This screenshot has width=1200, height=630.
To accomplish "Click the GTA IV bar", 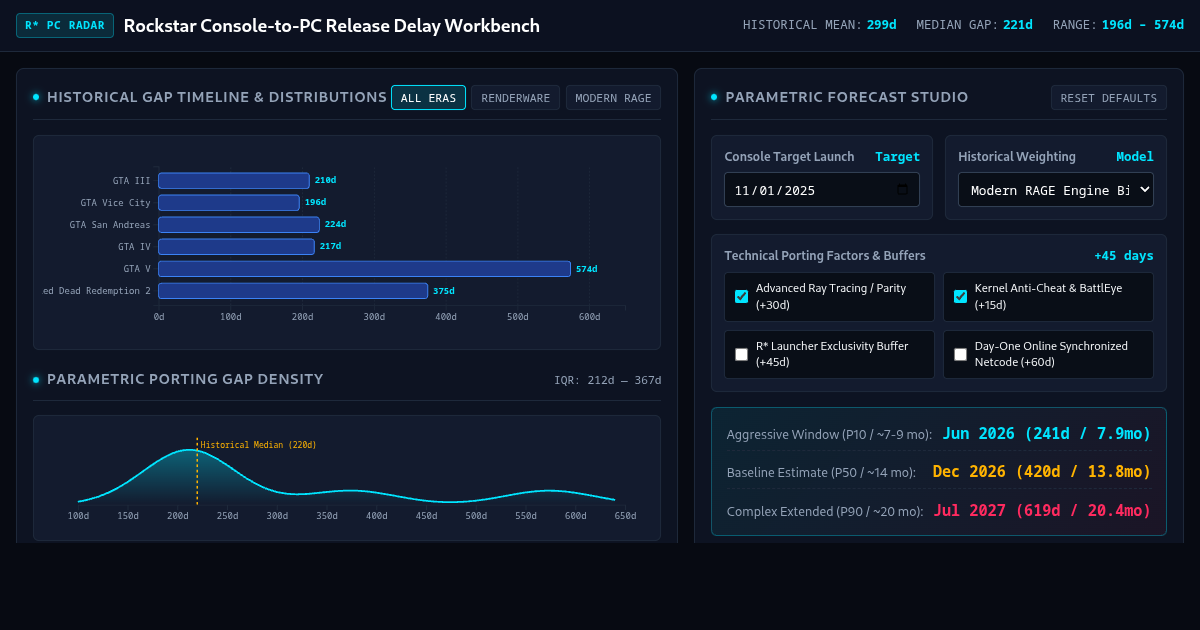I will [x=236, y=247].
